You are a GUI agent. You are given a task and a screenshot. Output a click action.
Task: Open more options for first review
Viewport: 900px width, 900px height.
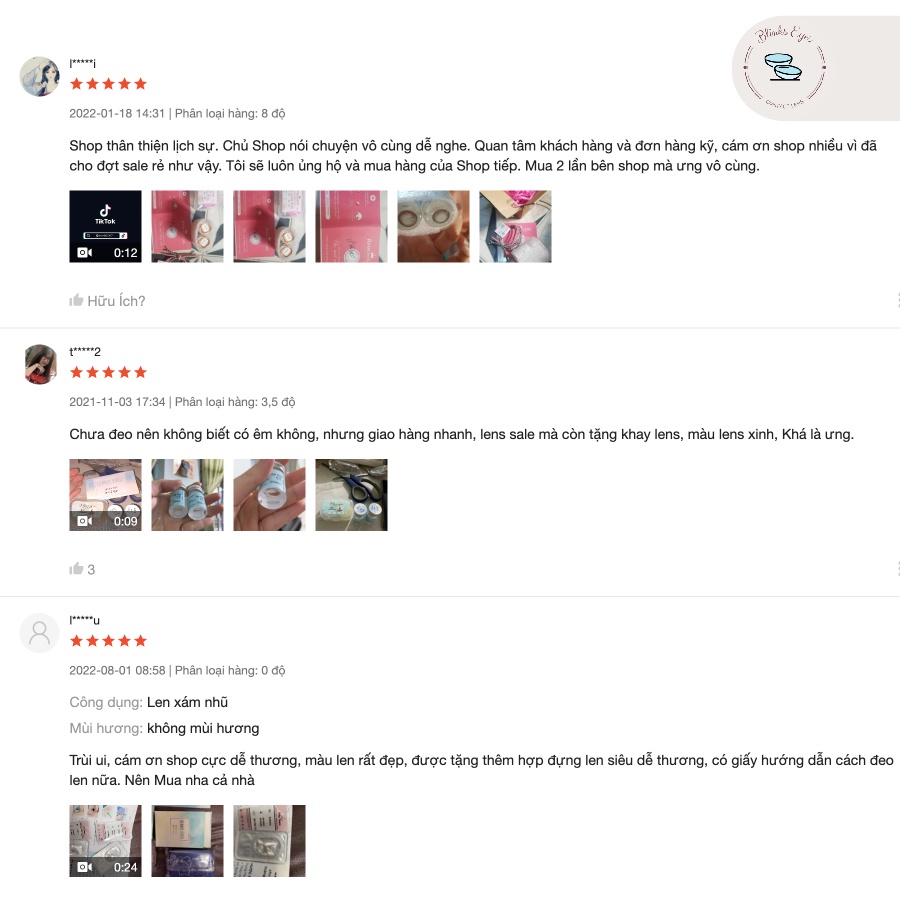(897, 300)
